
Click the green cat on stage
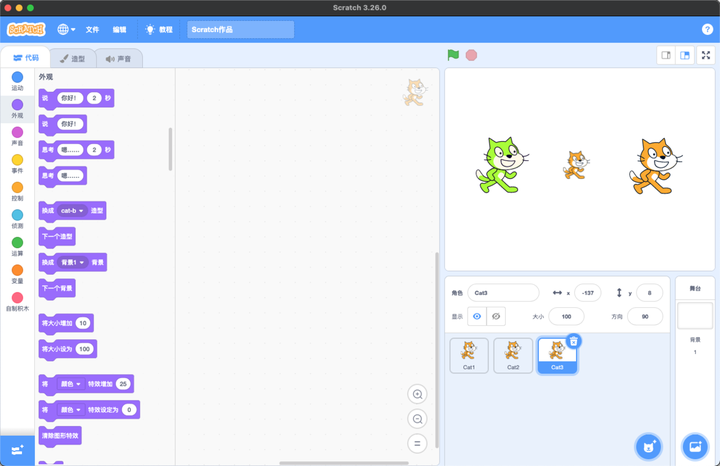(x=501, y=165)
